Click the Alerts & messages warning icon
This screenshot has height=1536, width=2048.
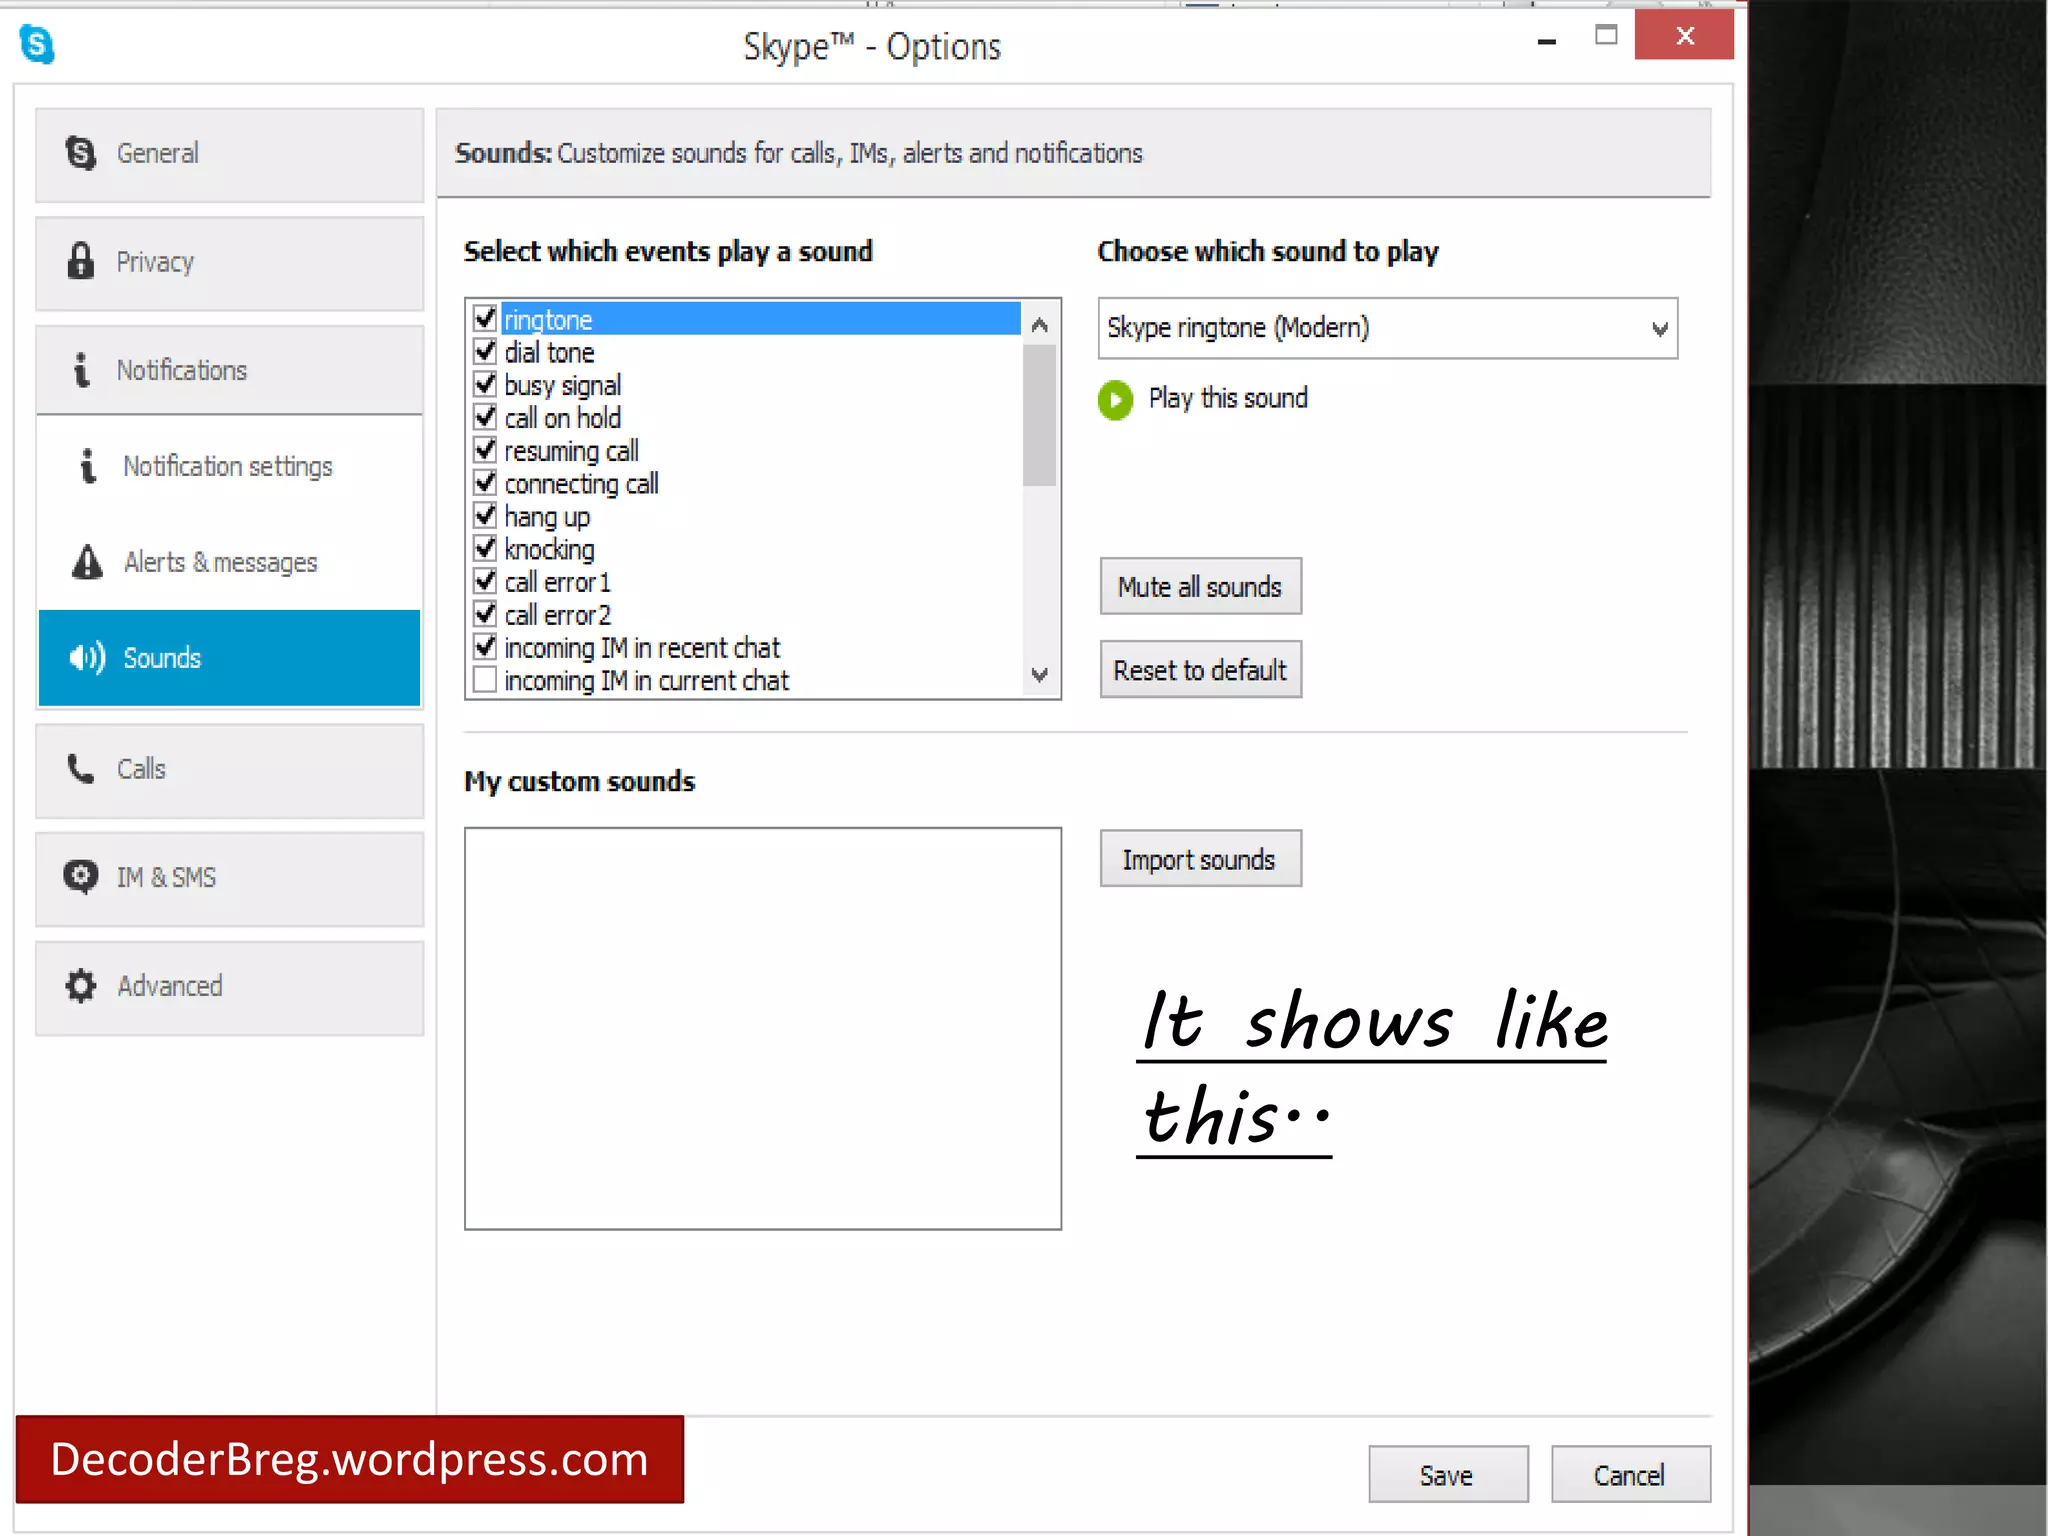(88, 562)
